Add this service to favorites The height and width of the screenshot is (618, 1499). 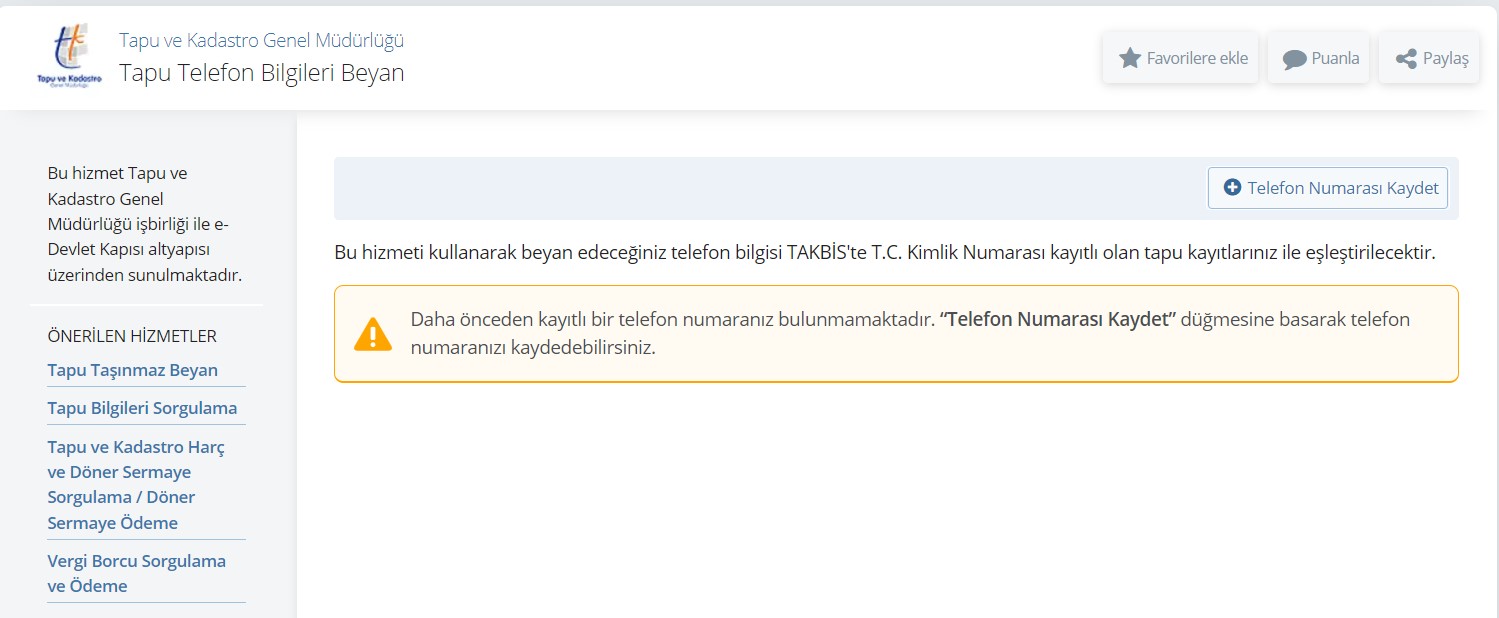point(1180,57)
